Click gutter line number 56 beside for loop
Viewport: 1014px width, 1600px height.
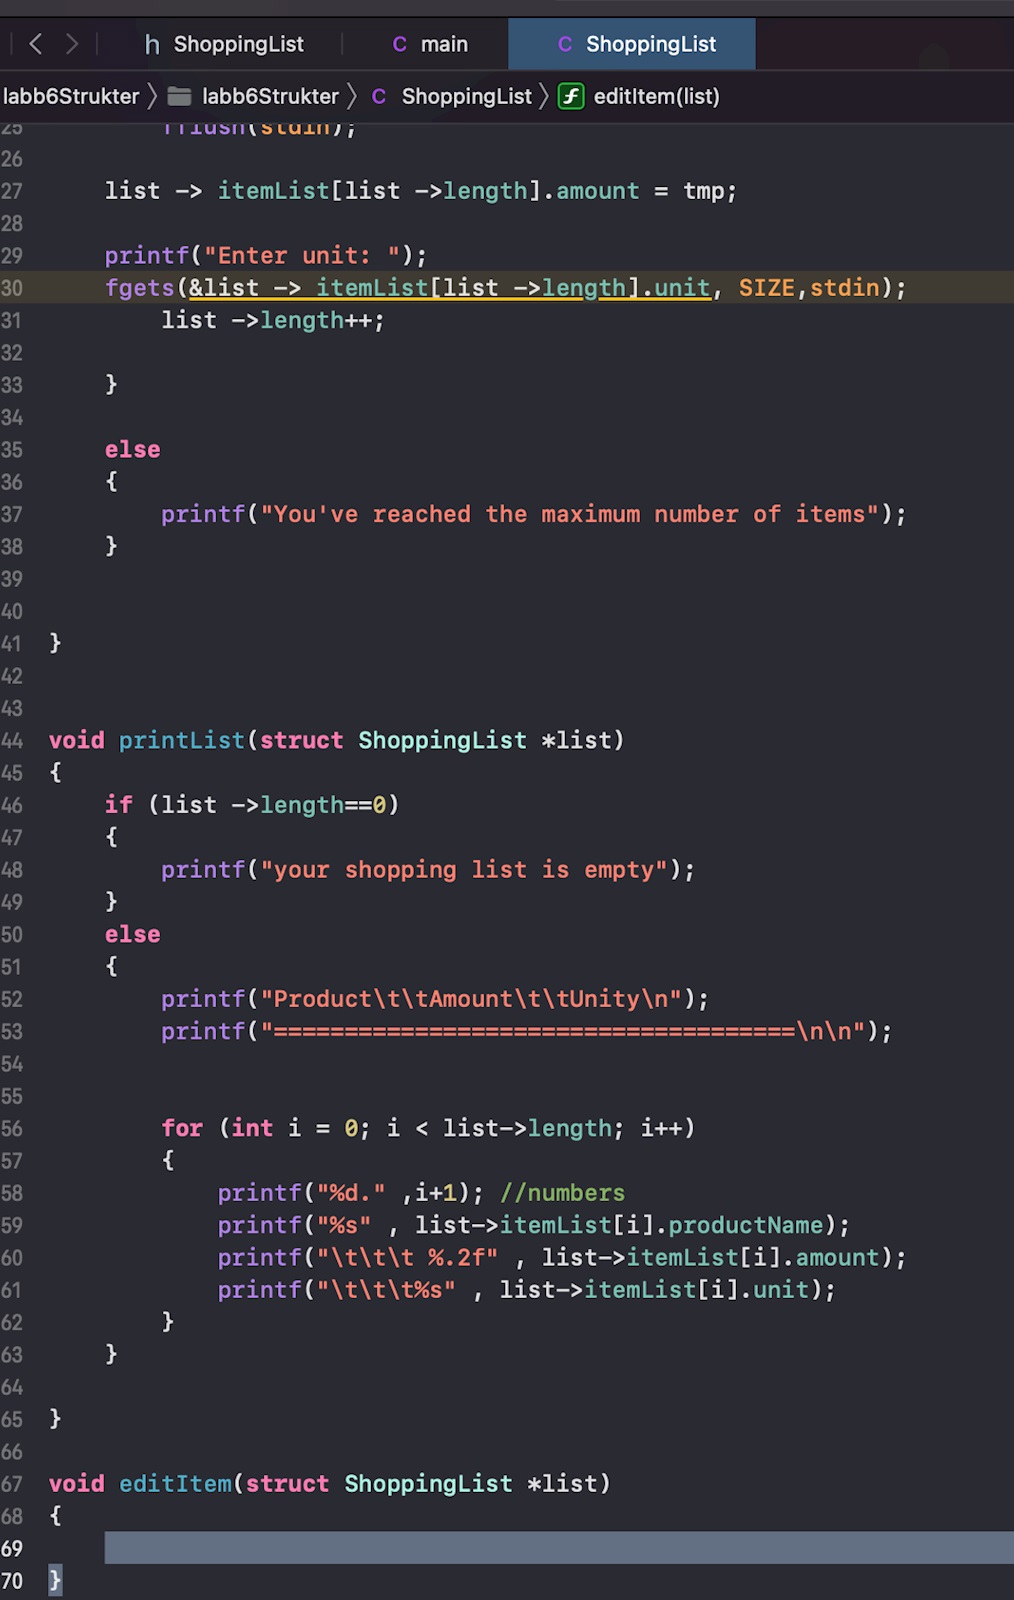tap(12, 1129)
